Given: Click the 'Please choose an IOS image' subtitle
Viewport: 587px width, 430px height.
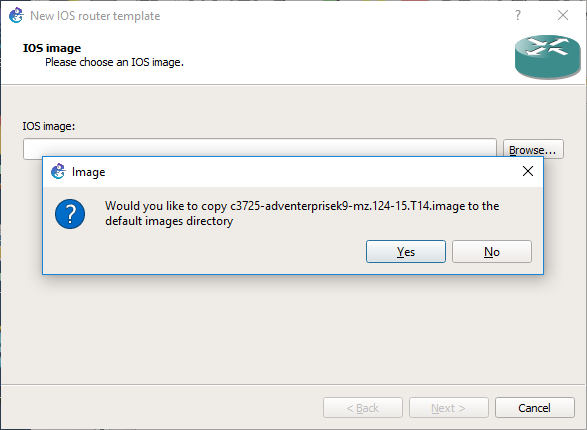Looking at the screenshot, I should pyautogui.click(x=115, y=62).
